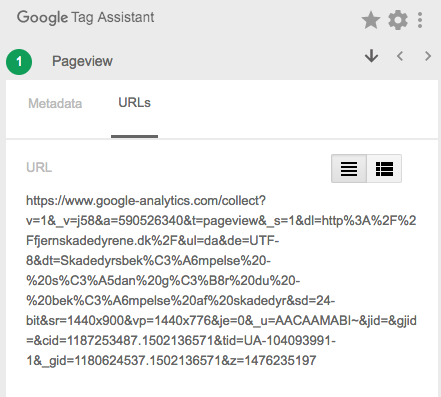The width and height of the screenshot is (441, 397).
Task: Click the Google Tag Assistant logo
Action: click(x=85, y=17)
